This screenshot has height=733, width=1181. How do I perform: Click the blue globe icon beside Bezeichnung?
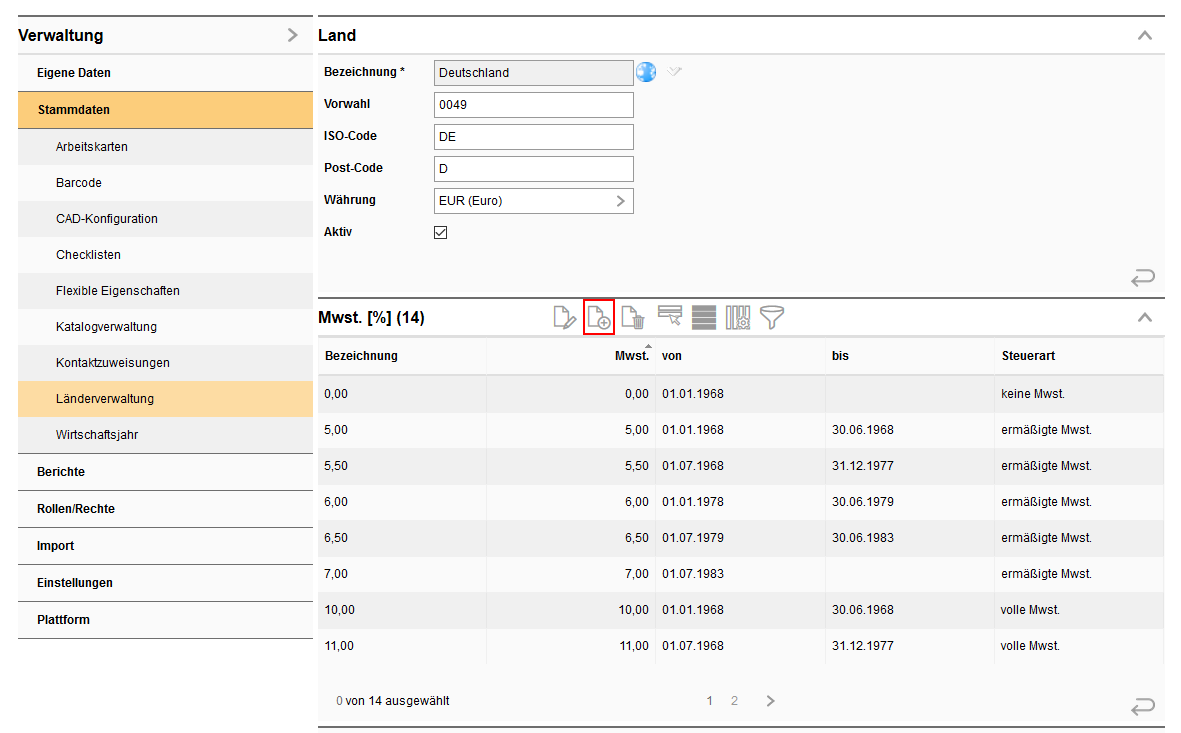tap(646, 72)
